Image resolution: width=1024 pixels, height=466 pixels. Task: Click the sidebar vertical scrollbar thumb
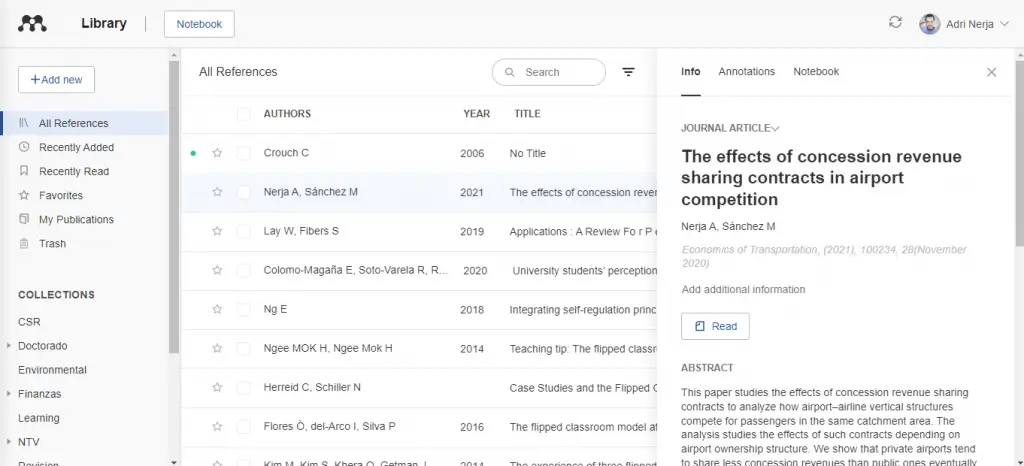[x=174, y=206]
